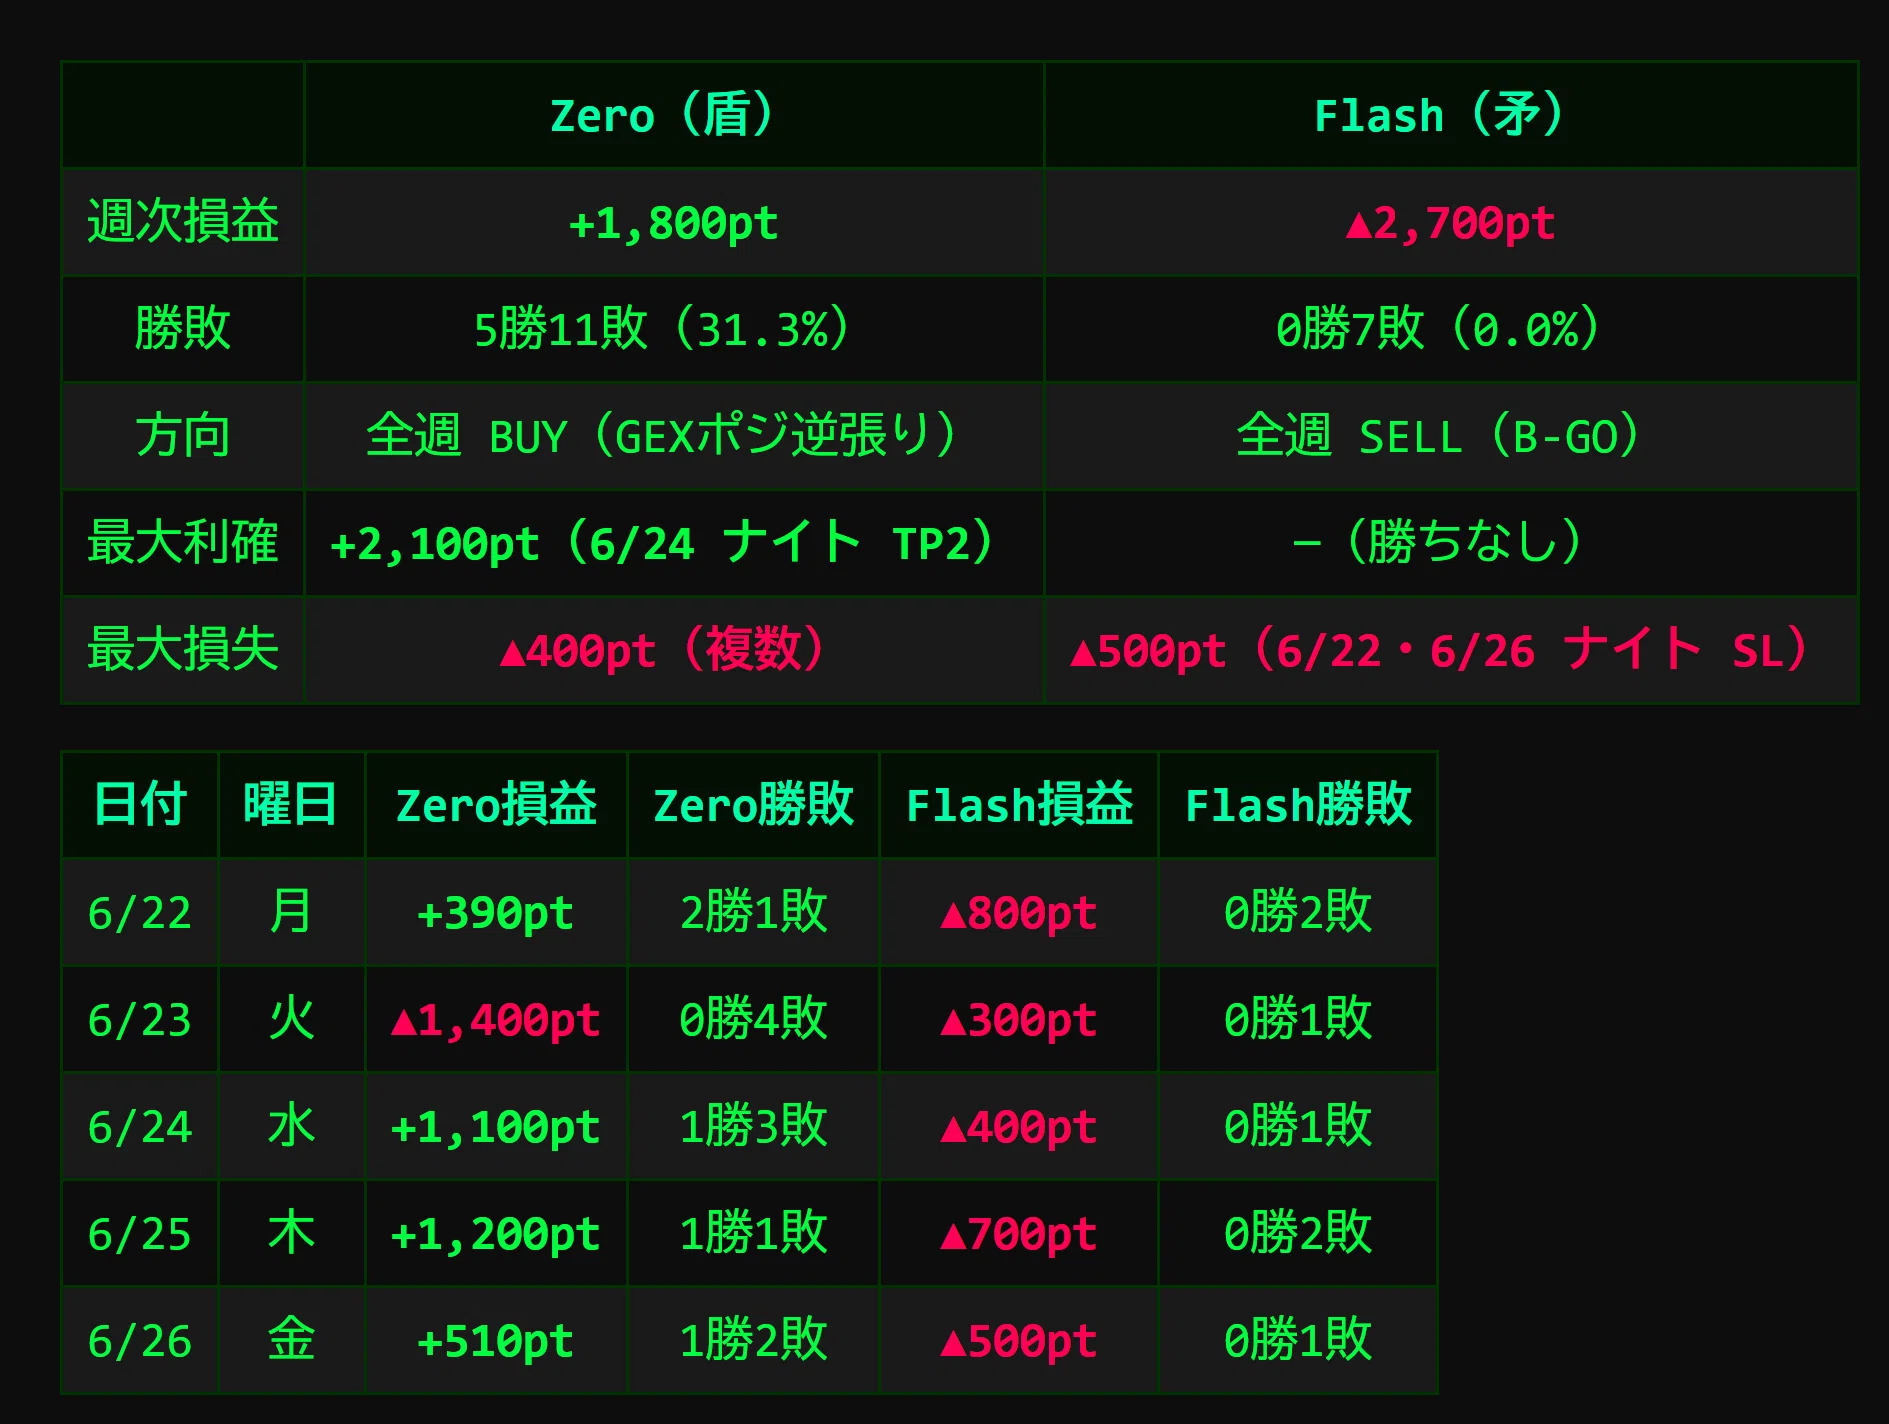Screen dimensions: 1889x1424
Task: Click '▲500pt（6/22・6/26 ナイト SL）' cell
Action: [x=1451, y=650]
